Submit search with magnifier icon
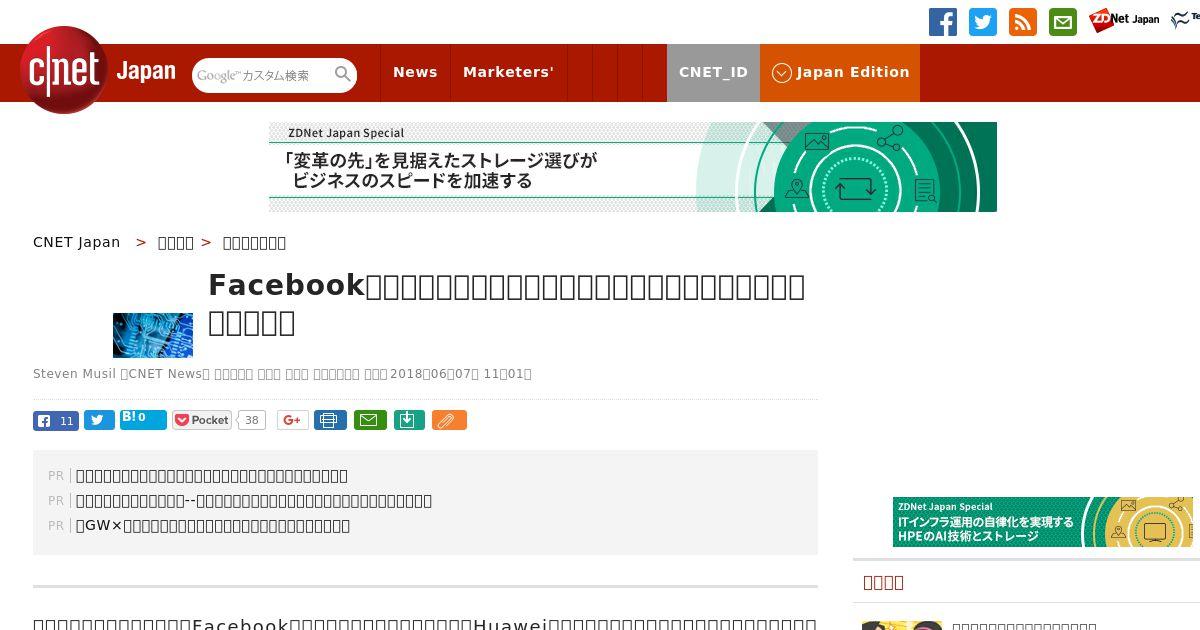 tap(343, 75)
